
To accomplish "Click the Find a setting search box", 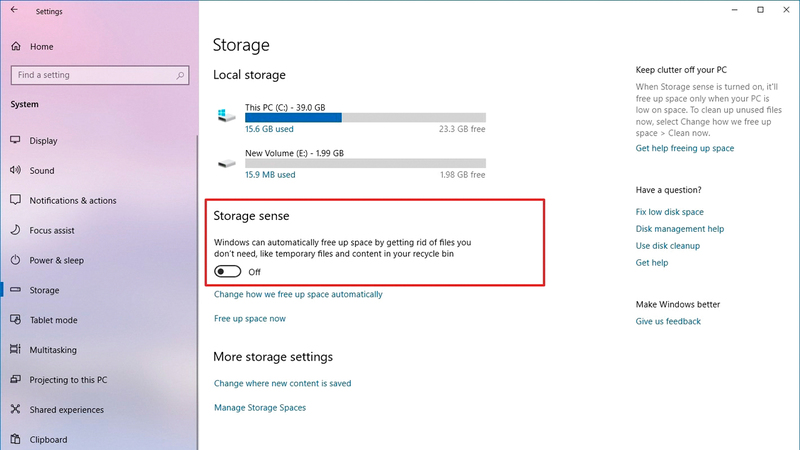I will point(98,75).
